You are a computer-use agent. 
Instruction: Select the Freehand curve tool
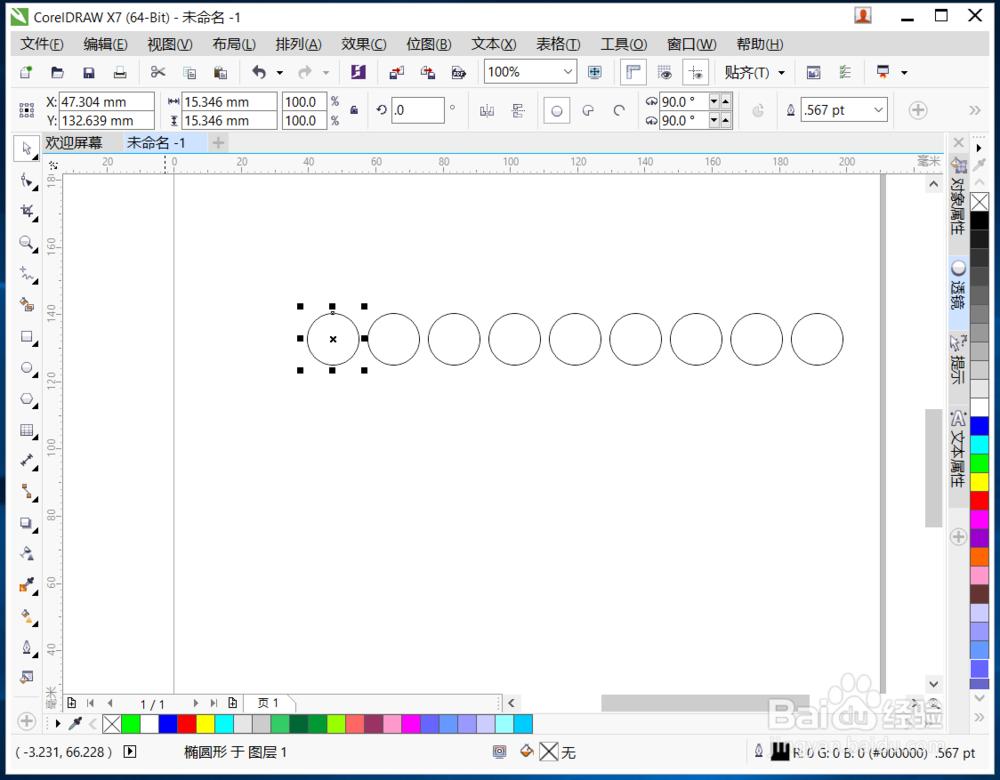tap(26, 274)
